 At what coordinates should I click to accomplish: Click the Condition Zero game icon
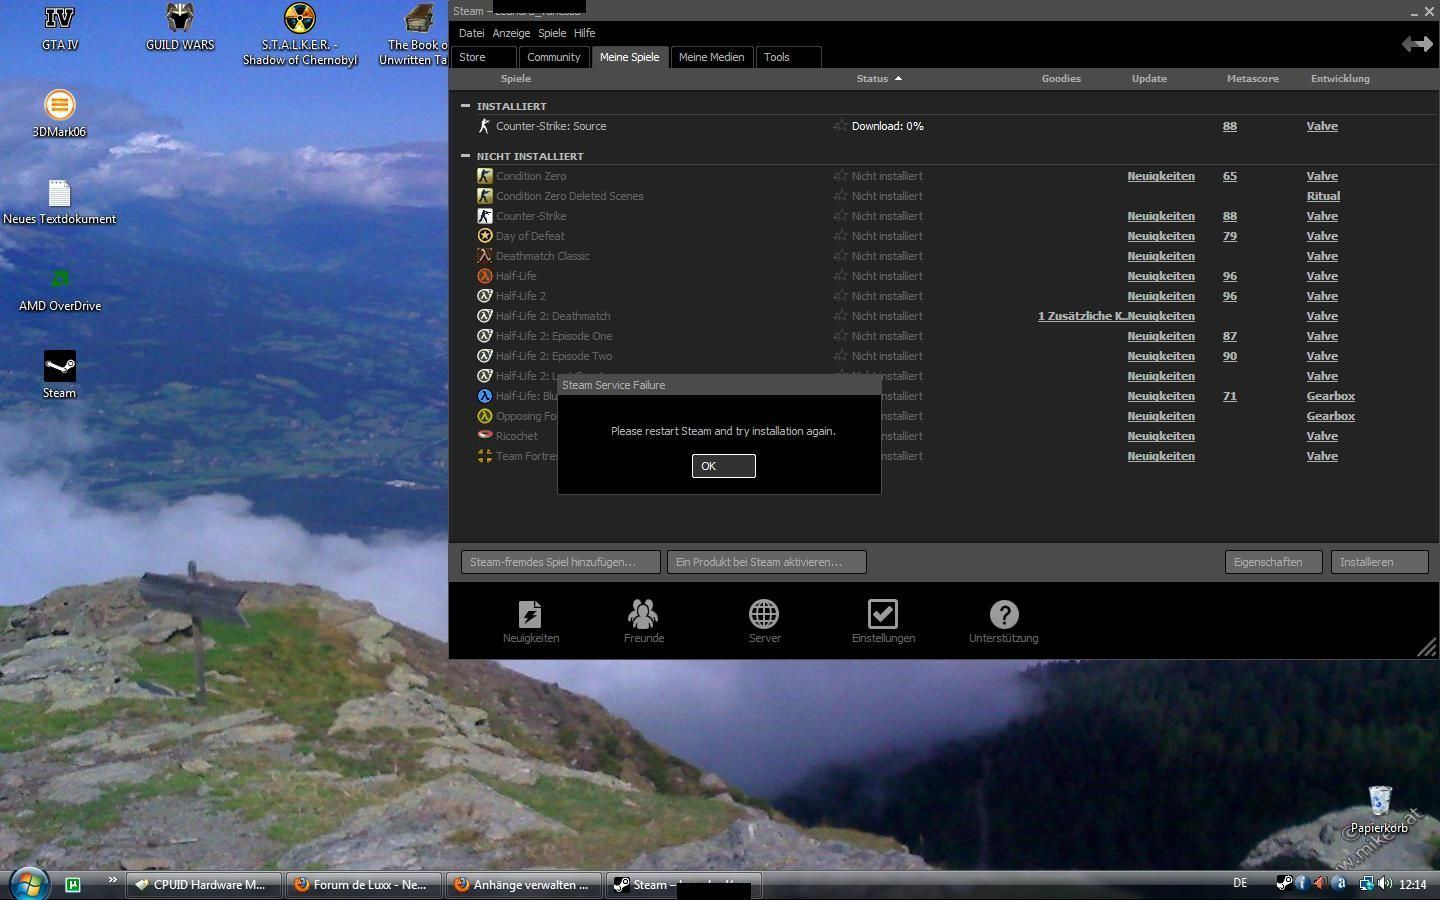tap(484, 176)
